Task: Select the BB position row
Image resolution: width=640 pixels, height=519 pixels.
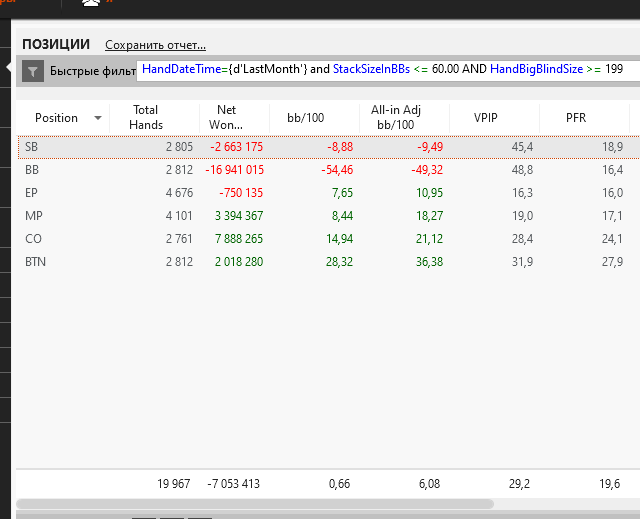Action: pos(329,170)
